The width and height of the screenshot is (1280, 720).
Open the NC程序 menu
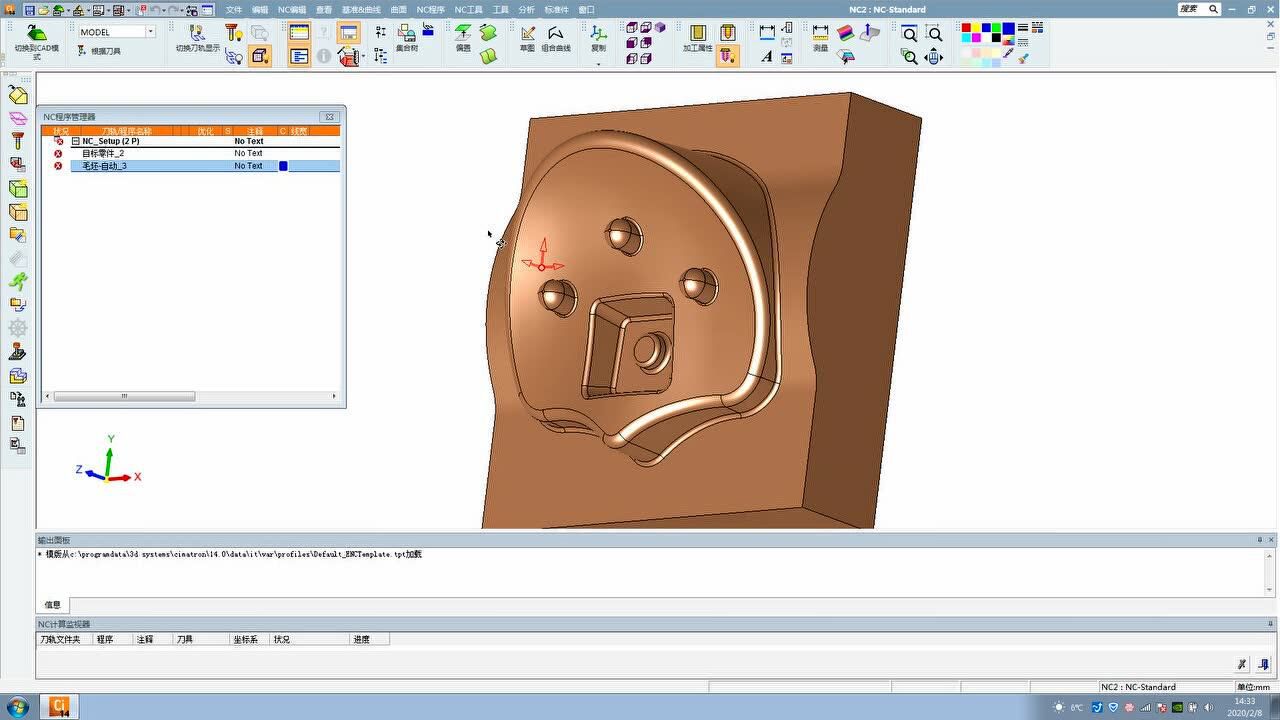point(430,9)
